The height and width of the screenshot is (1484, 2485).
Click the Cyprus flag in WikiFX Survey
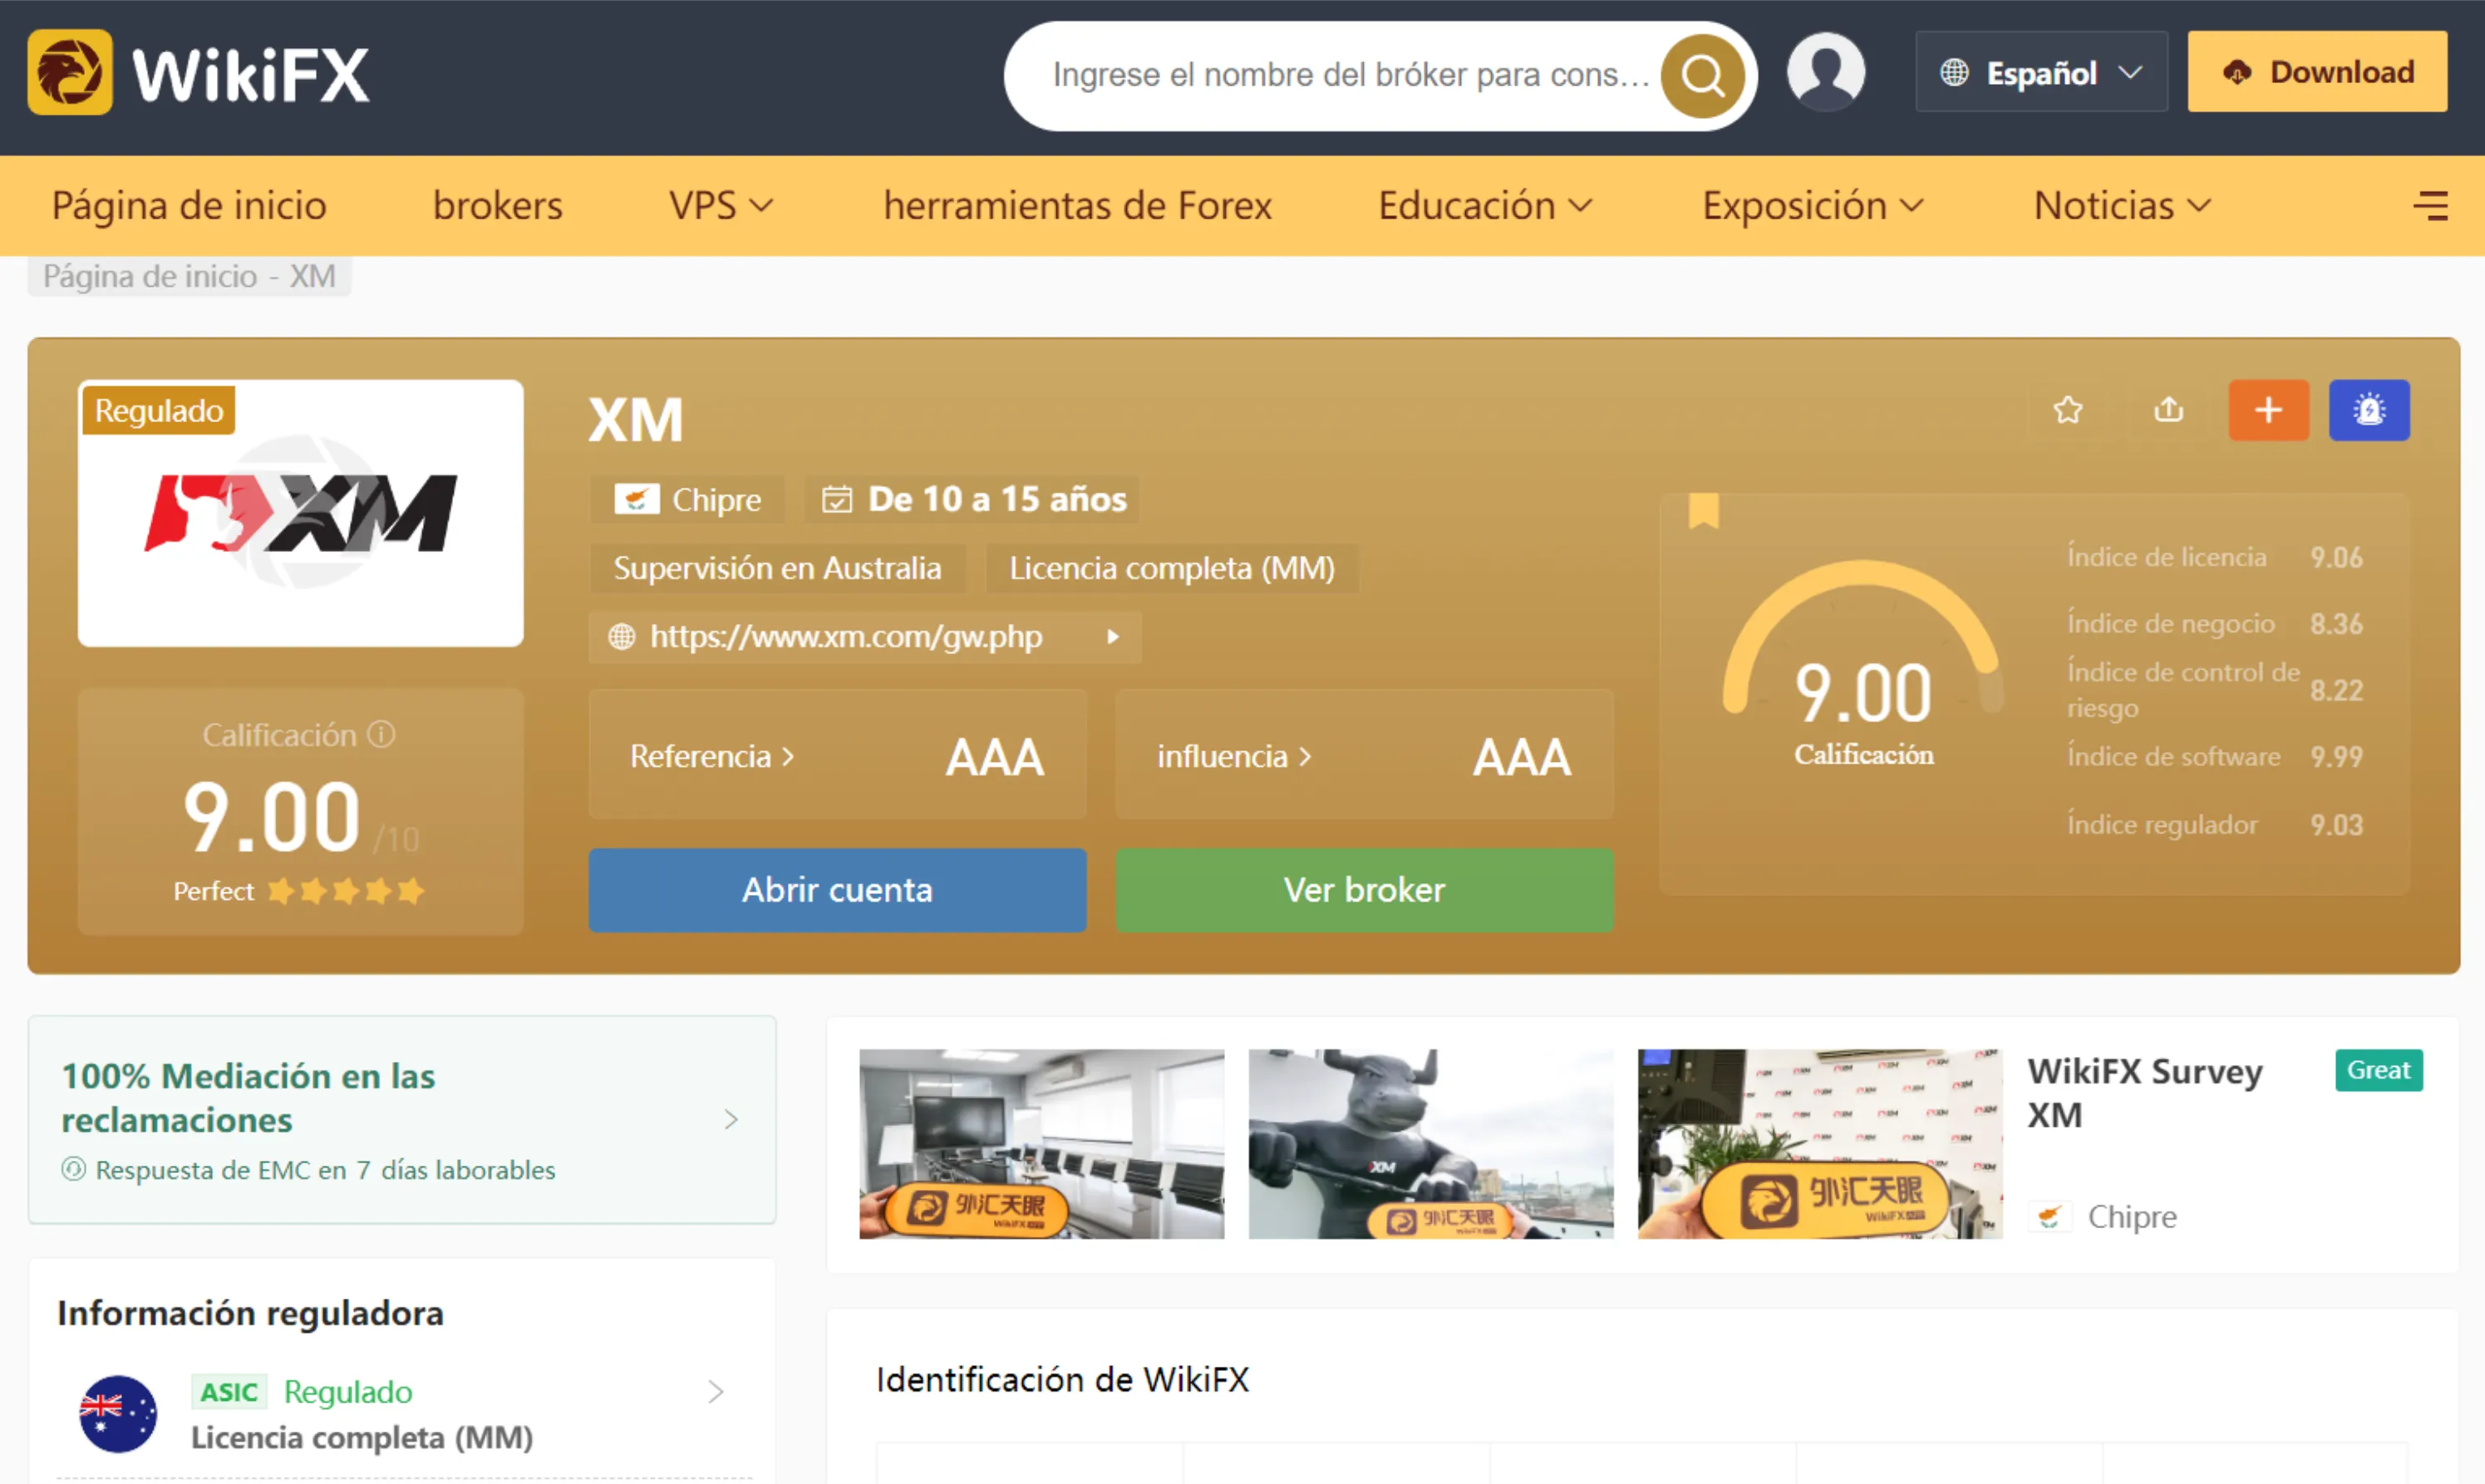(2049, 1216)
